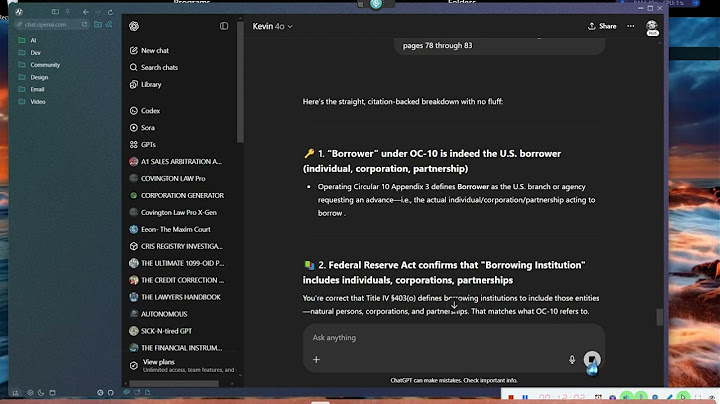Click the window panel icon in bottom bar
Viewport: 720px width, 404px height.
point(52,393)
